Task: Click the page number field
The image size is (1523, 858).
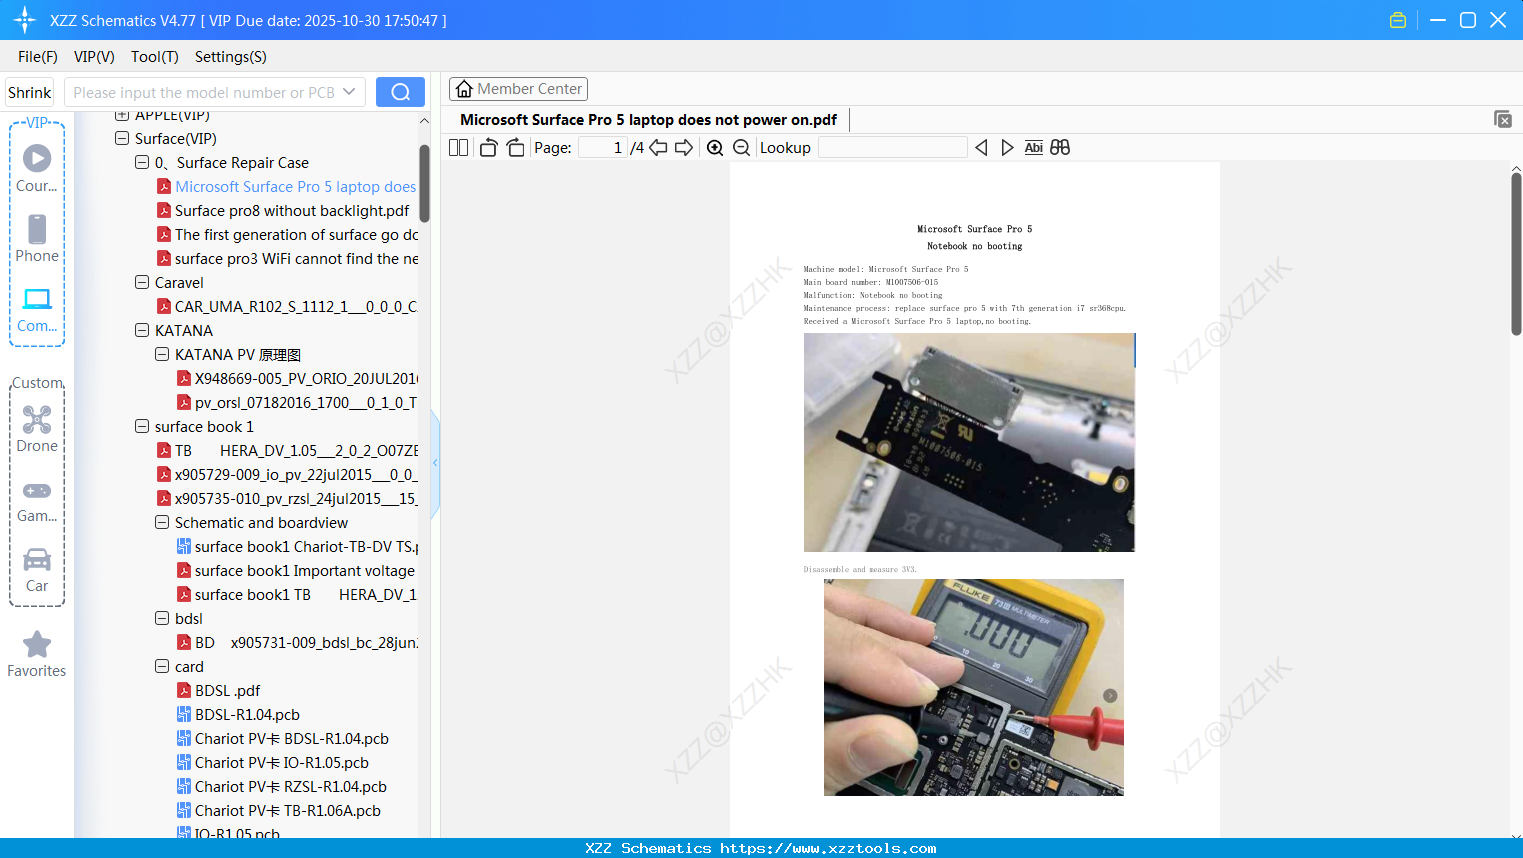Action: 603,147
